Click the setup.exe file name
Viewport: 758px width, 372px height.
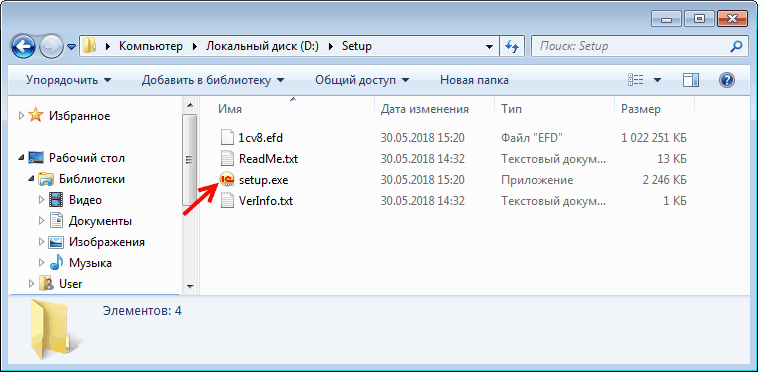(x=263, y=180)
